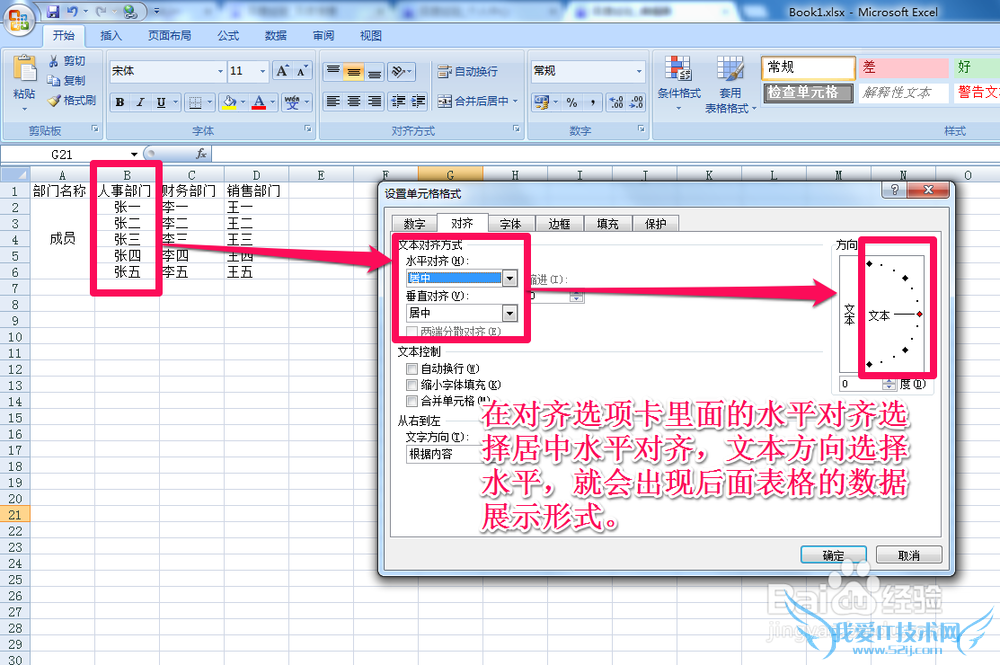Open the font name dropdown 宋体
The image size is (1000, 665).
[x=221, y=71]
